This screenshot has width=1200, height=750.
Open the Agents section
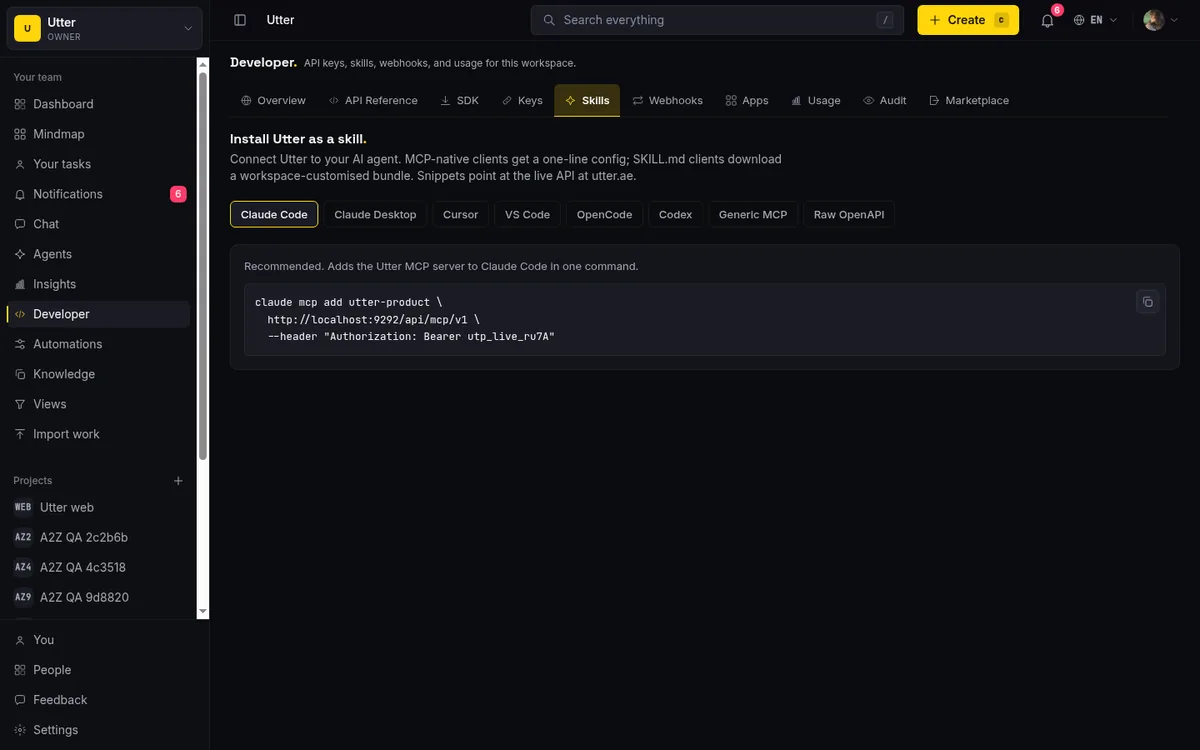click(x=97, y=254)
